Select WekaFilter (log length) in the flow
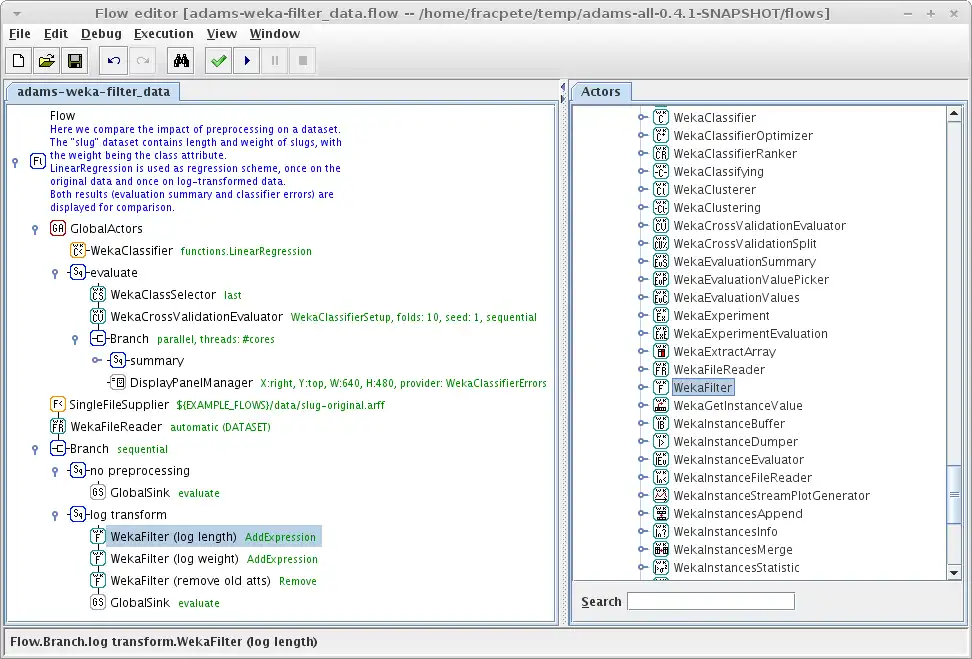This screenshot has width=972, height=659. (213, 537)
